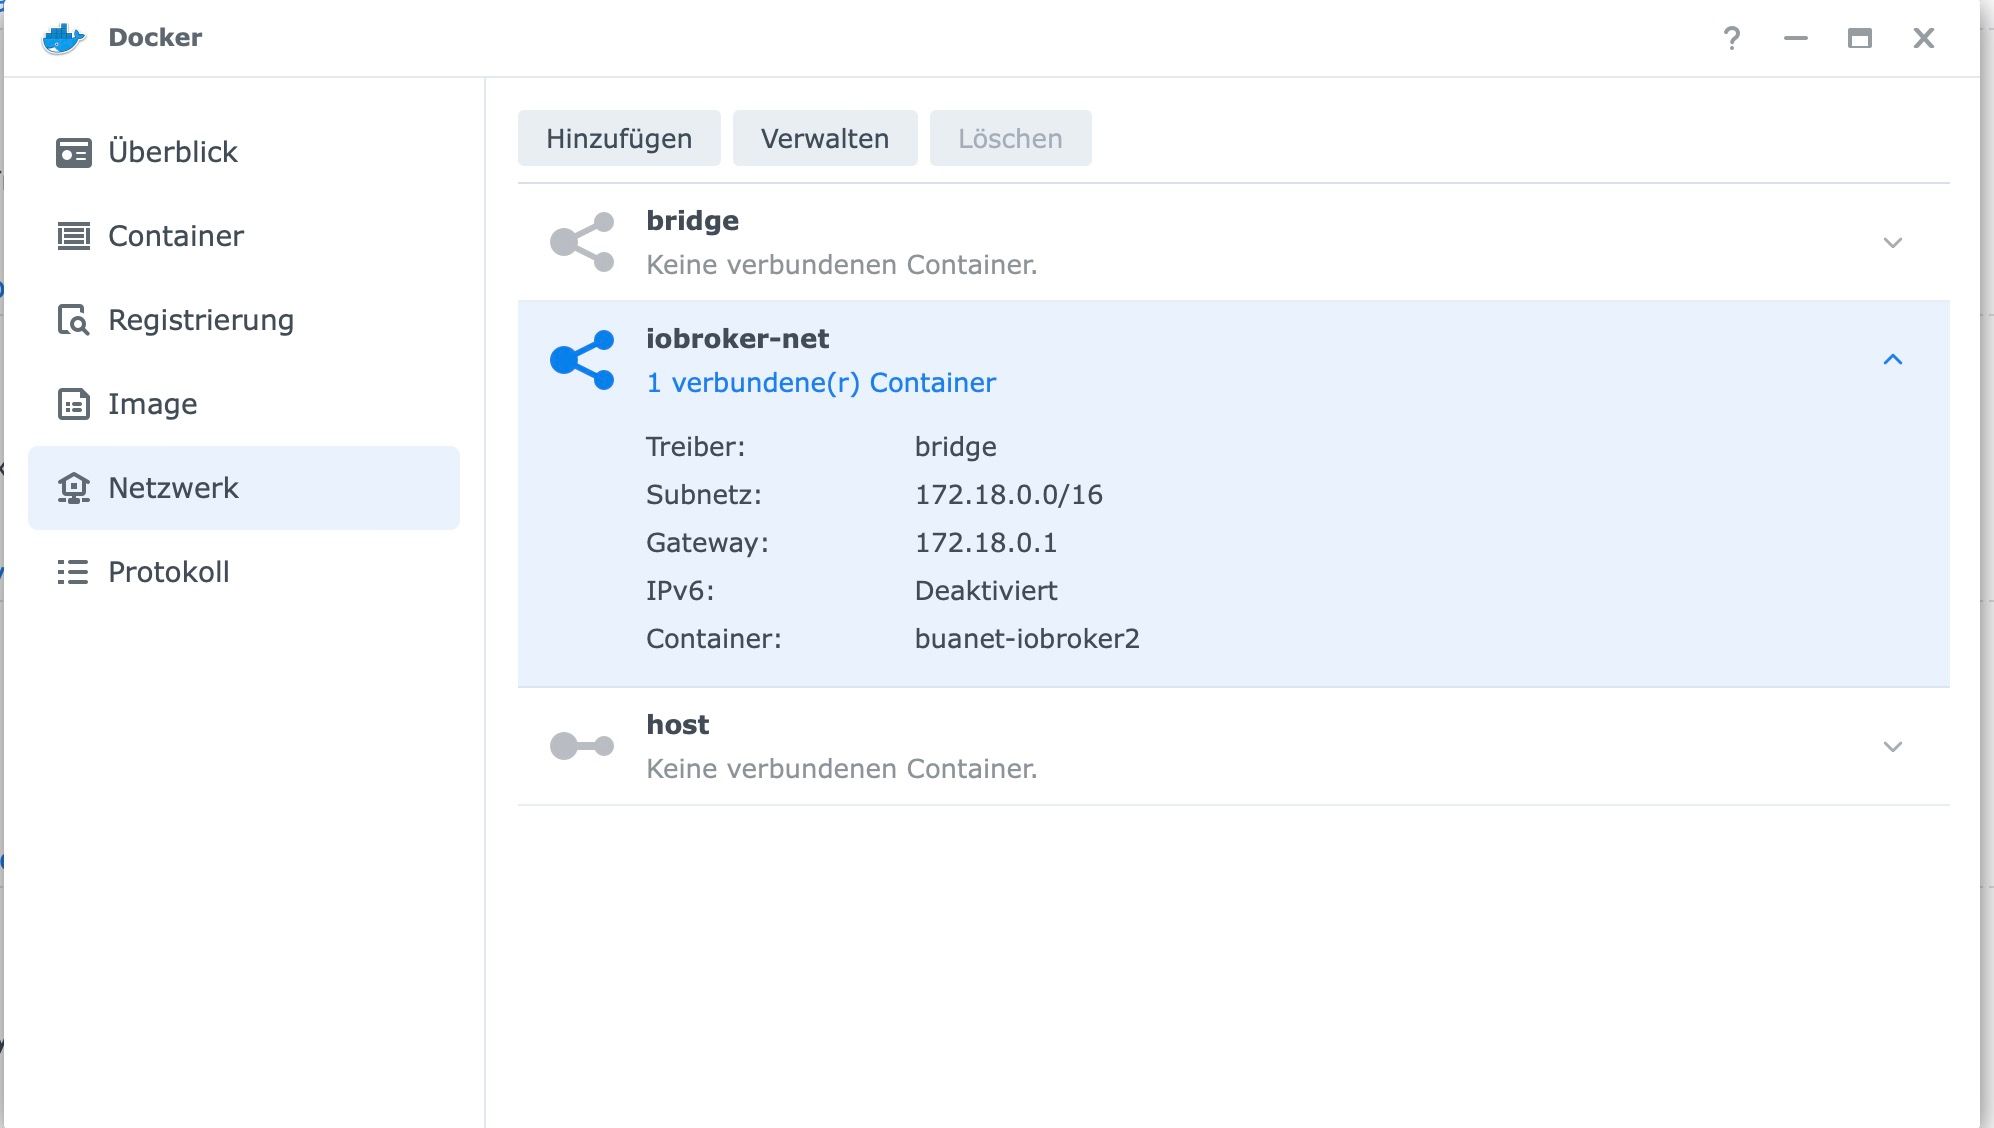
Task: Click the Netzwerk sidebar icon
Action: coord(73,488)
